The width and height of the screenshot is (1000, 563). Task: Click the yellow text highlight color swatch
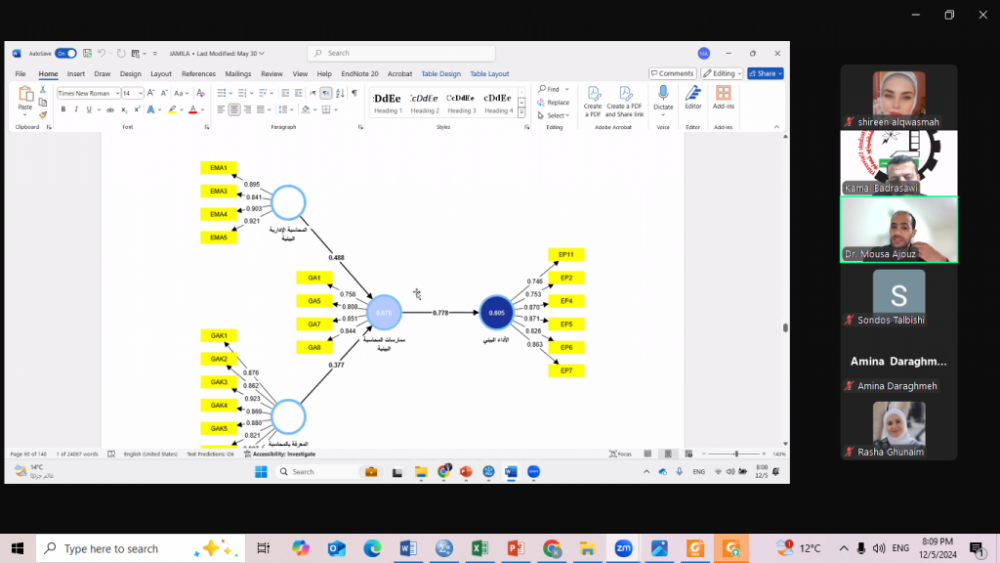click(x=172, y=110)
